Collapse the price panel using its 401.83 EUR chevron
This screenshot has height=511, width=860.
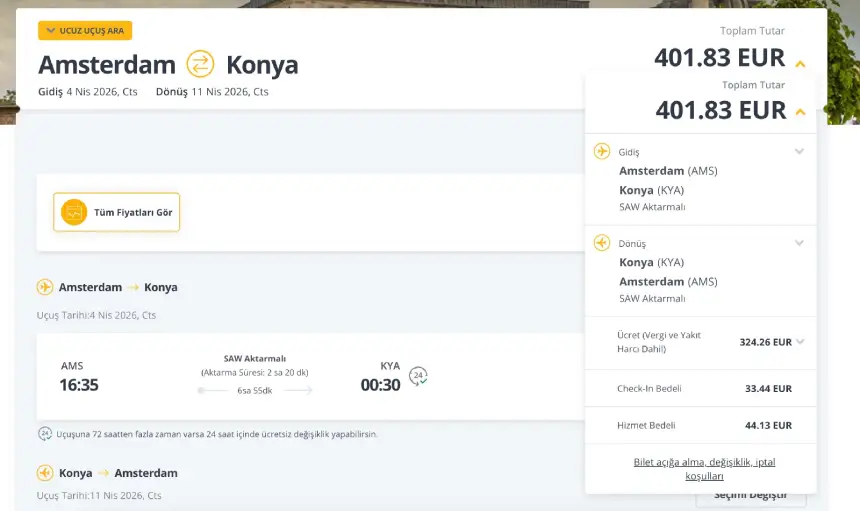(x=800, y=112)
